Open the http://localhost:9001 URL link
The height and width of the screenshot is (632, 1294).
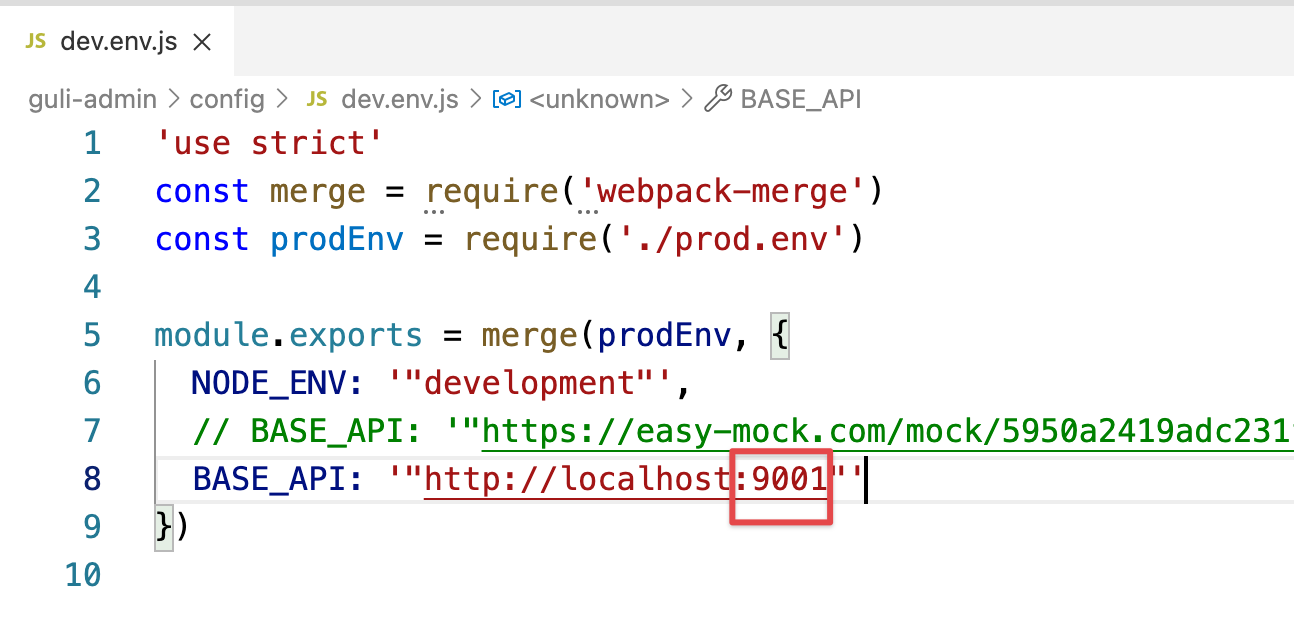coord(627,479)
